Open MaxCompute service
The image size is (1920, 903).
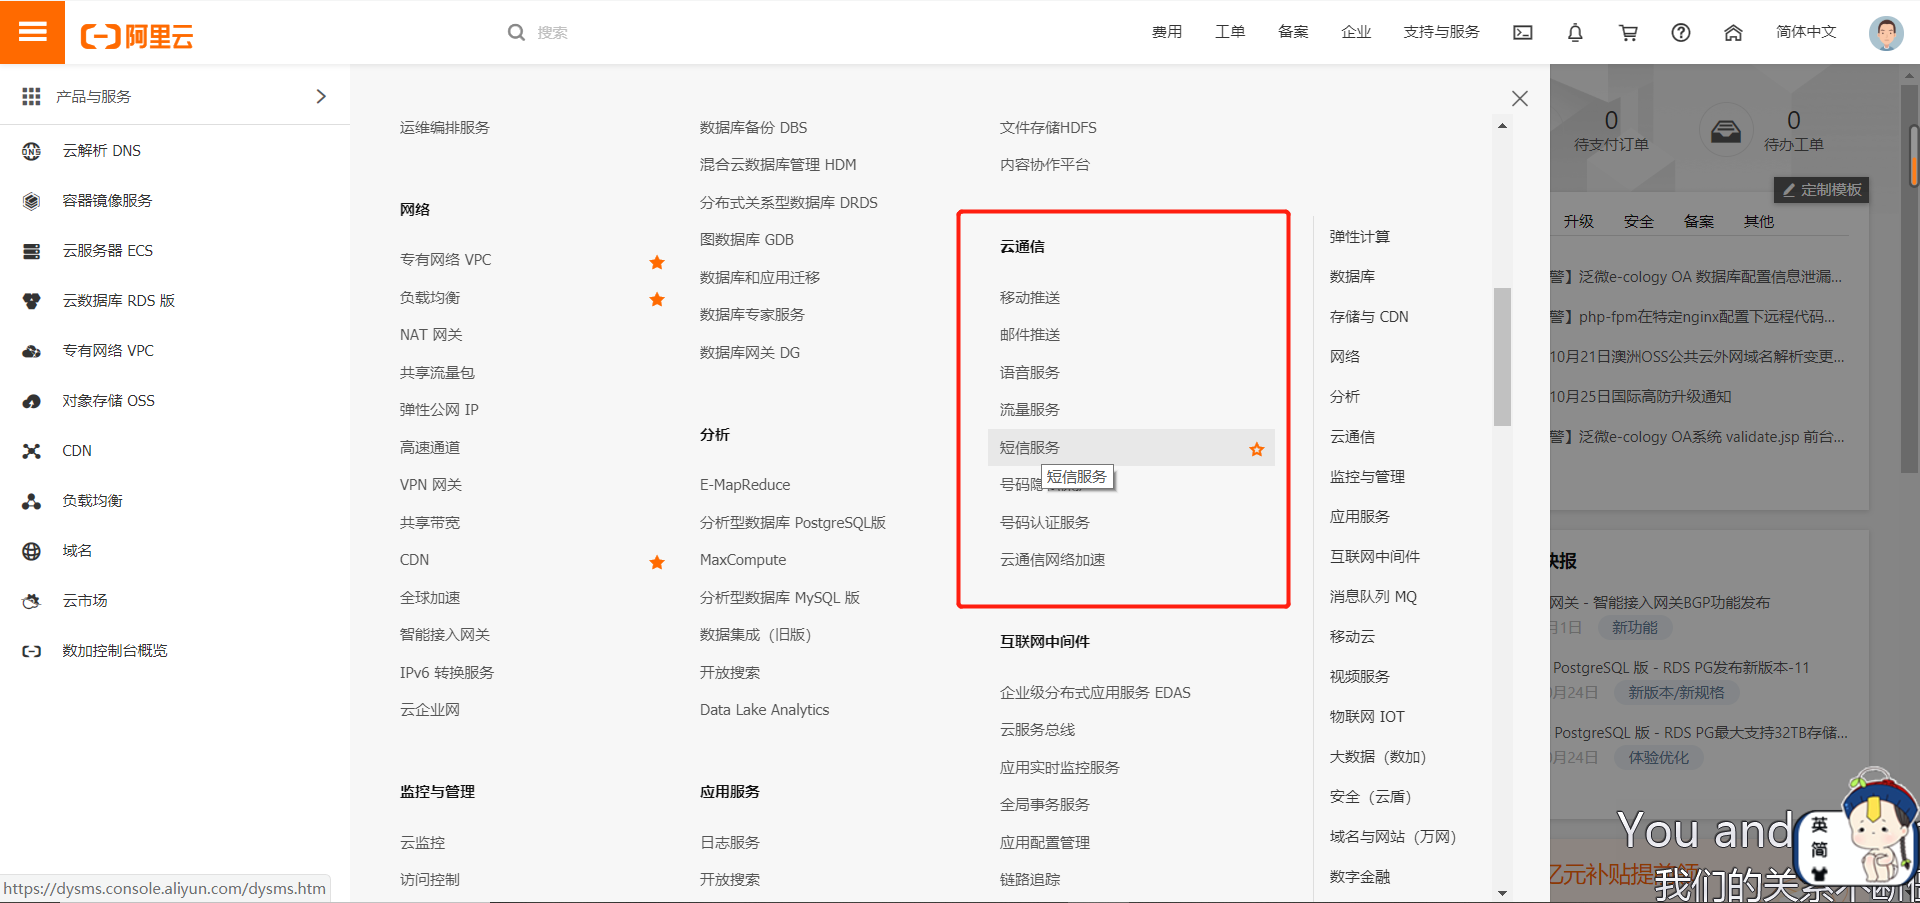(743, 560)
